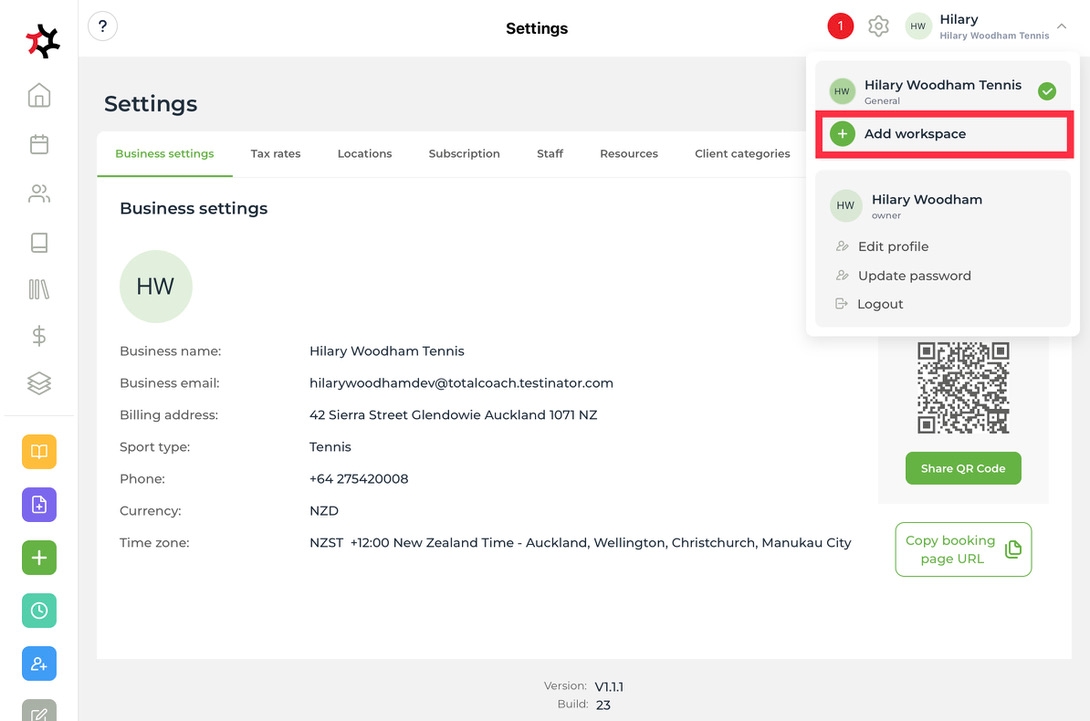This screenshot has width=1090, height=721.
Task: Click the teal clock icon button
Action: (39, 610)
